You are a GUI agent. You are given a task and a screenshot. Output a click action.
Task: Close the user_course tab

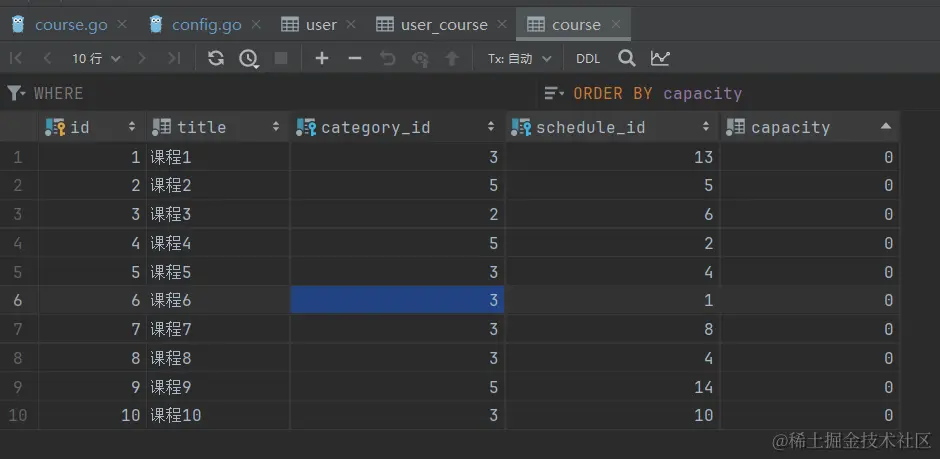click(502, 25)
